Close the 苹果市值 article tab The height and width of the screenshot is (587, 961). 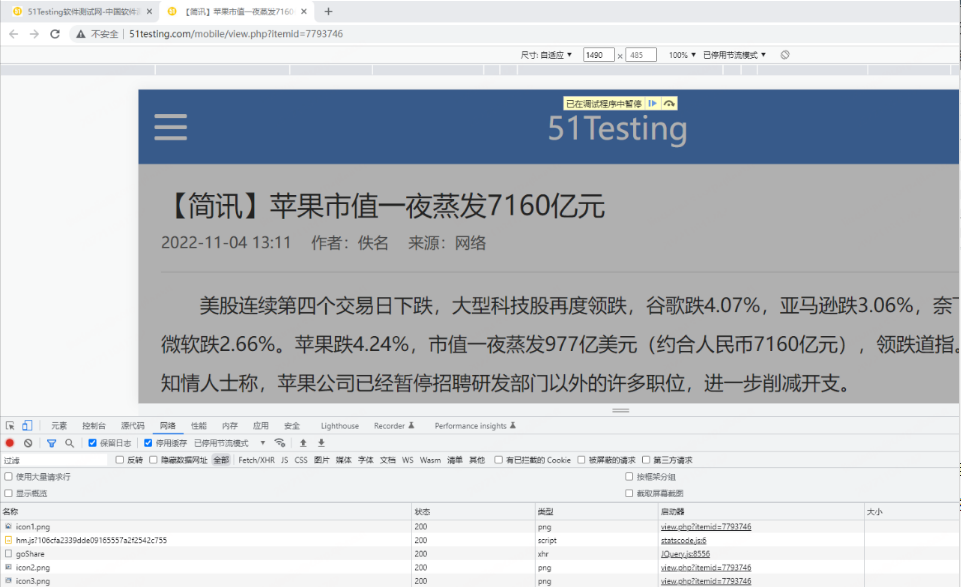coord(304,11)
